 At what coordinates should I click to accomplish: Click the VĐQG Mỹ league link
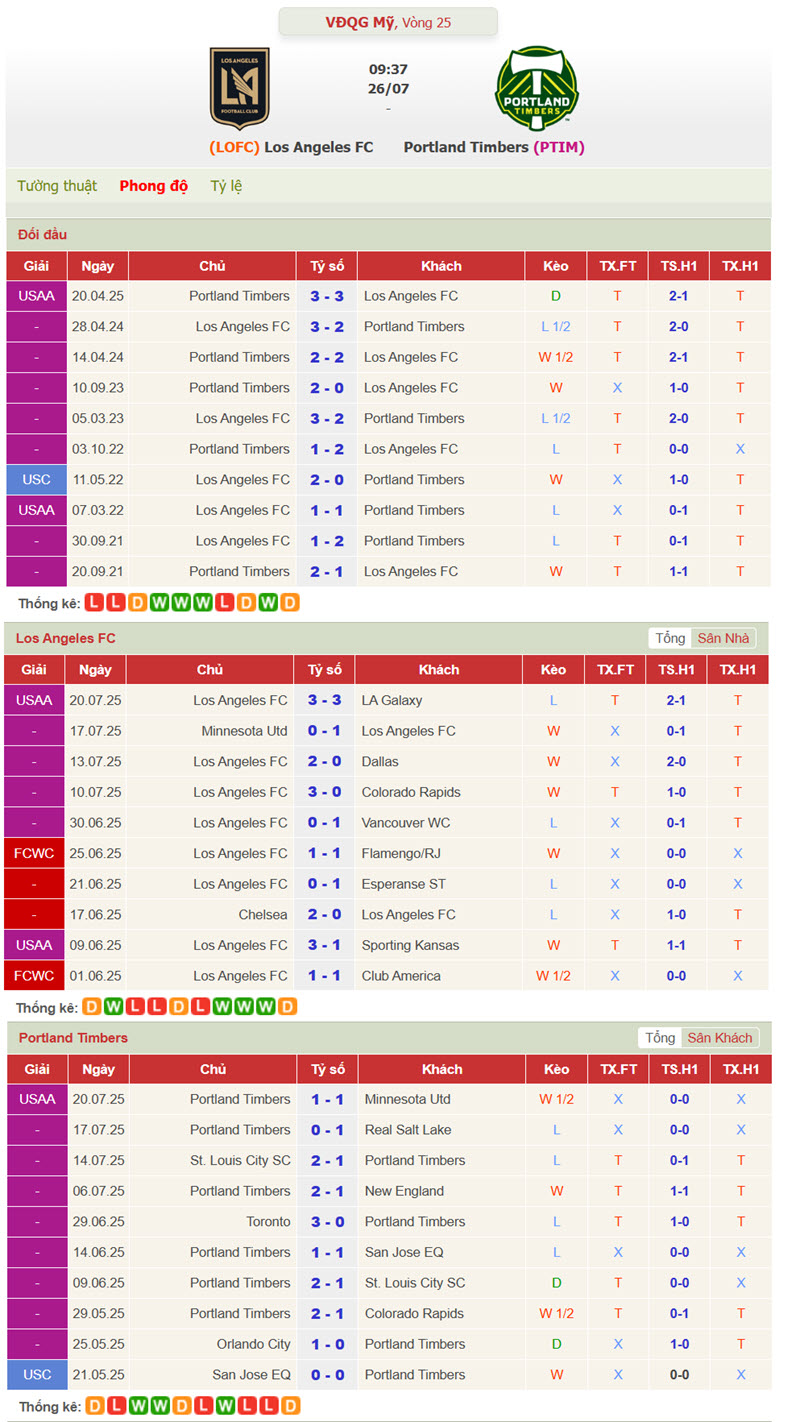(x=360, y=22)
